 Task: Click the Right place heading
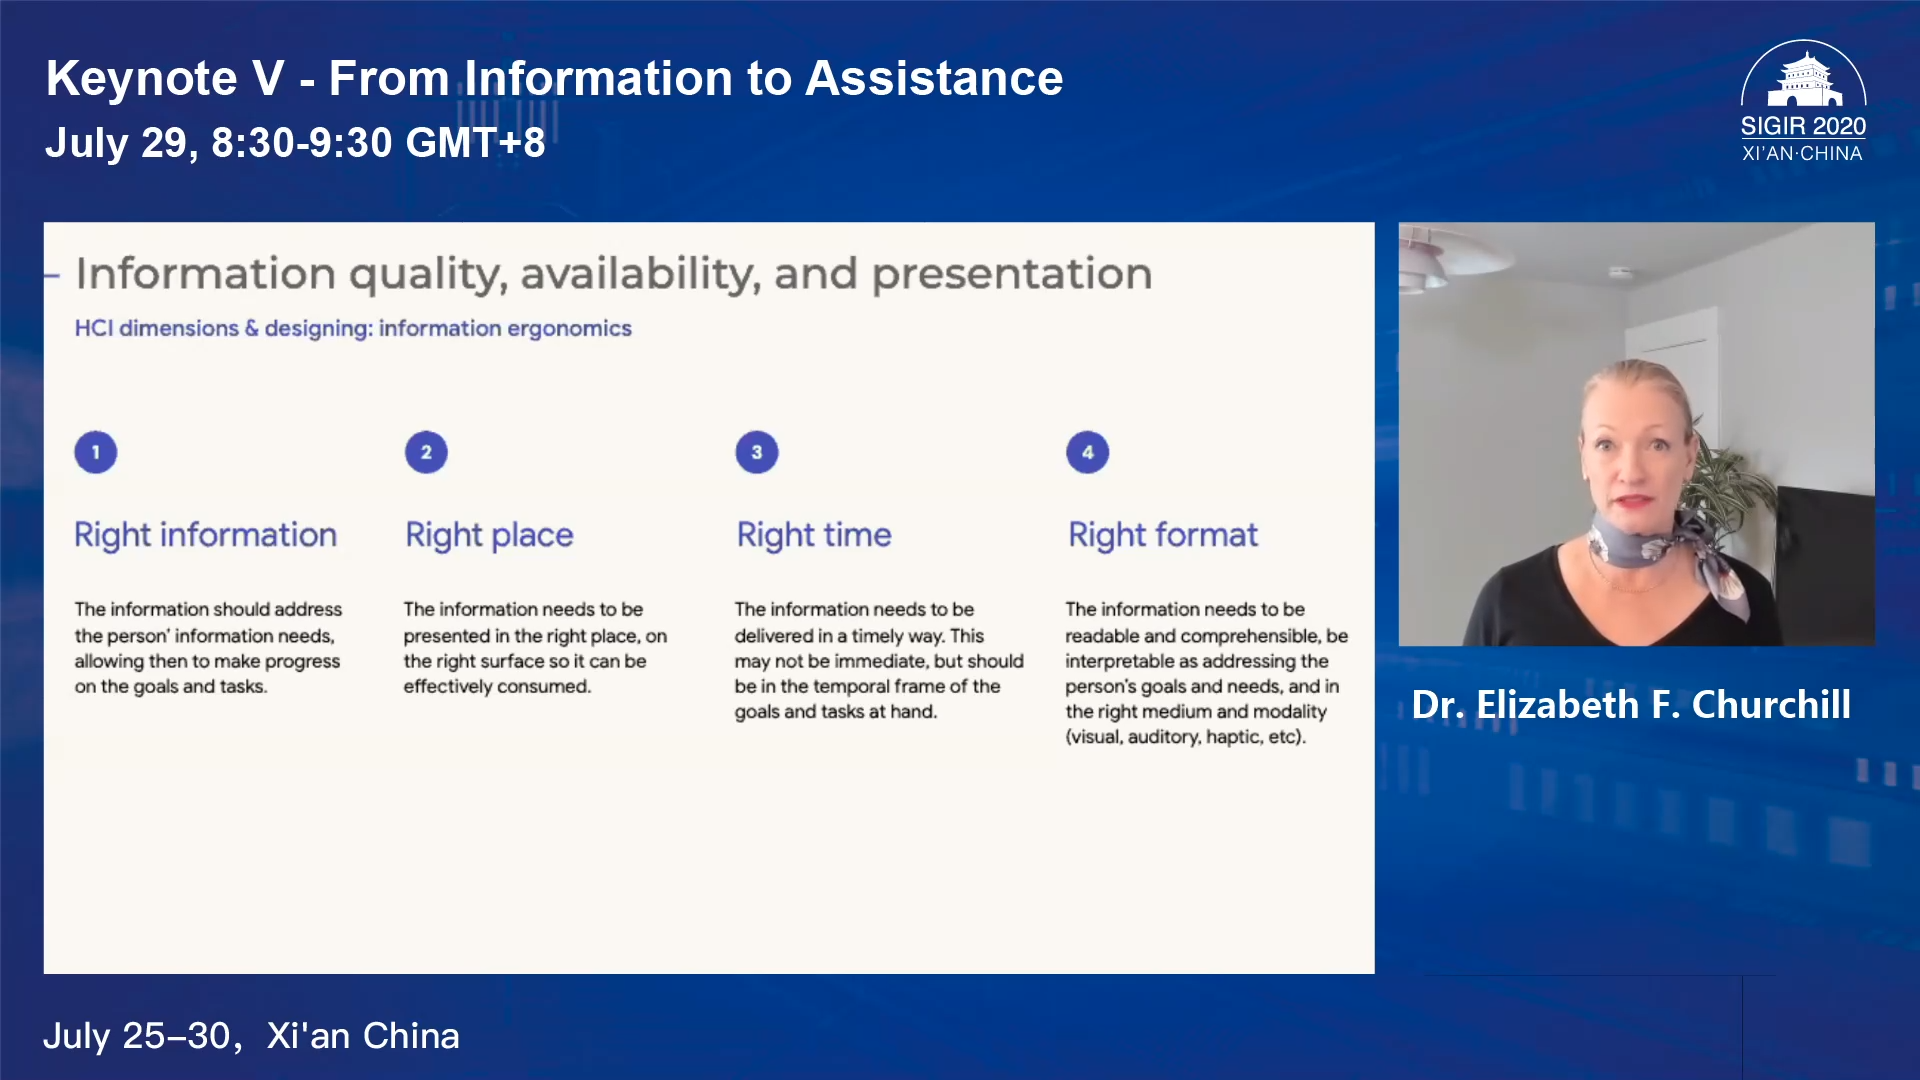click(x=489, y=535)
